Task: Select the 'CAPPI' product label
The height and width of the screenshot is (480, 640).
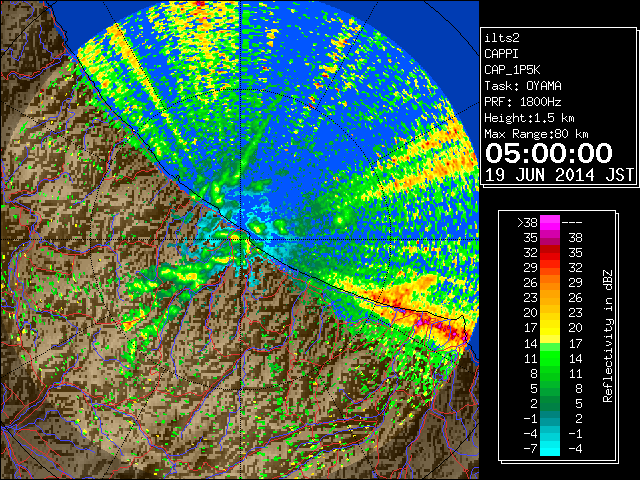Action: (x=501, y=54)
